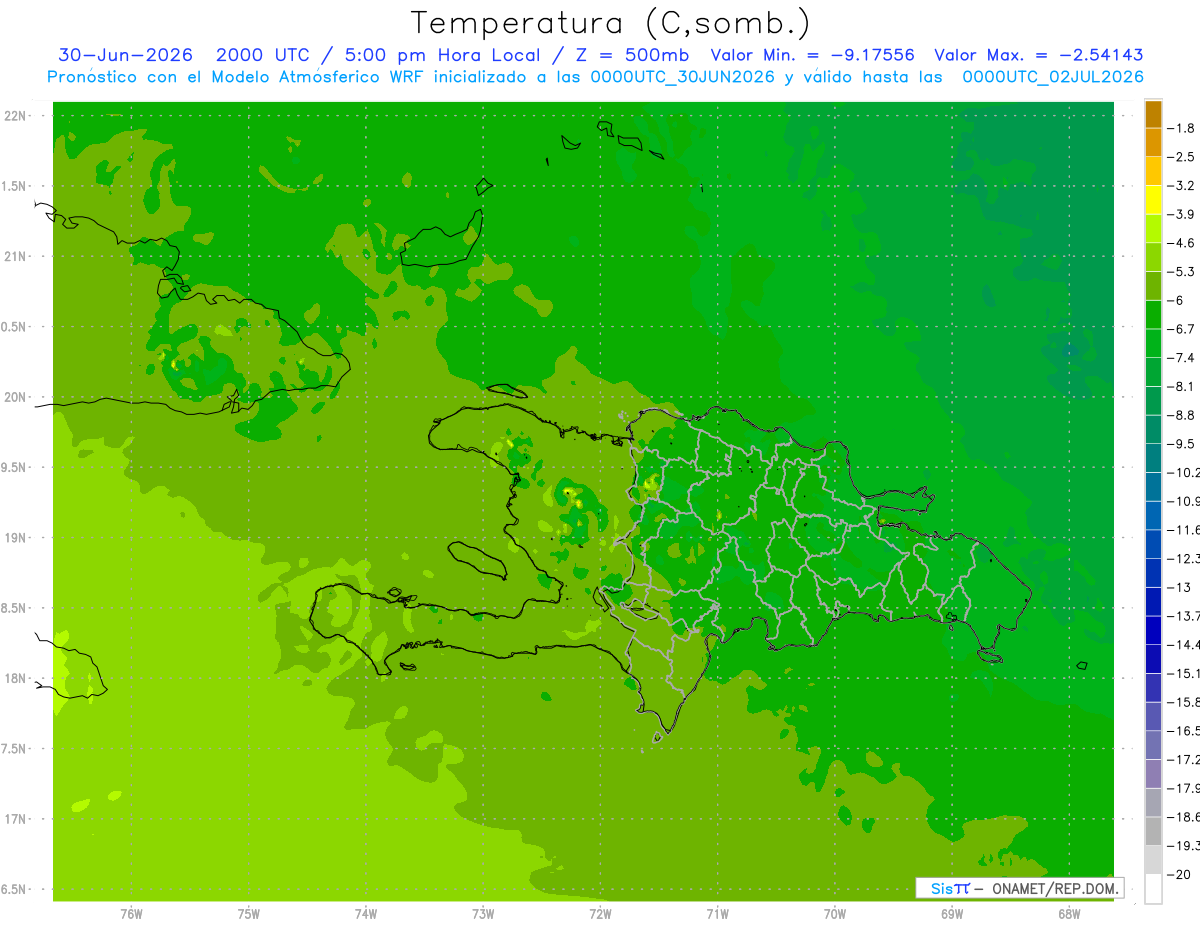Select the date '30-Jun-2026' in the header

(x=125, y=55)
